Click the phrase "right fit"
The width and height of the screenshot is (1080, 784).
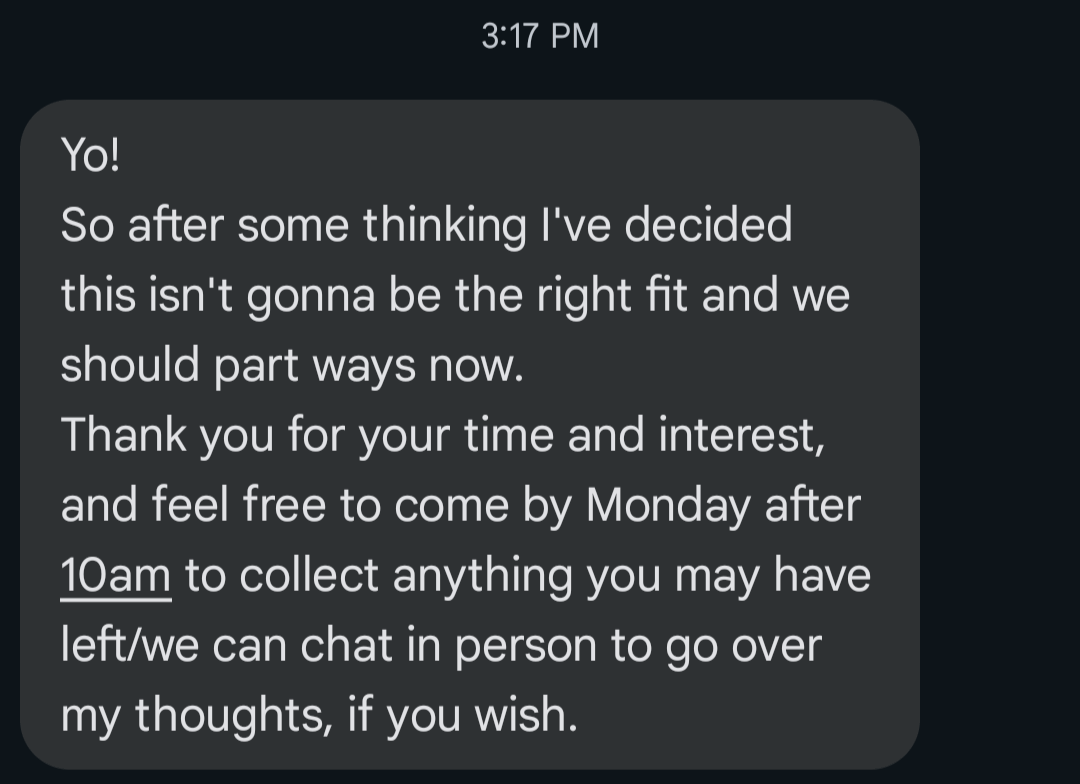coord(612,297)
